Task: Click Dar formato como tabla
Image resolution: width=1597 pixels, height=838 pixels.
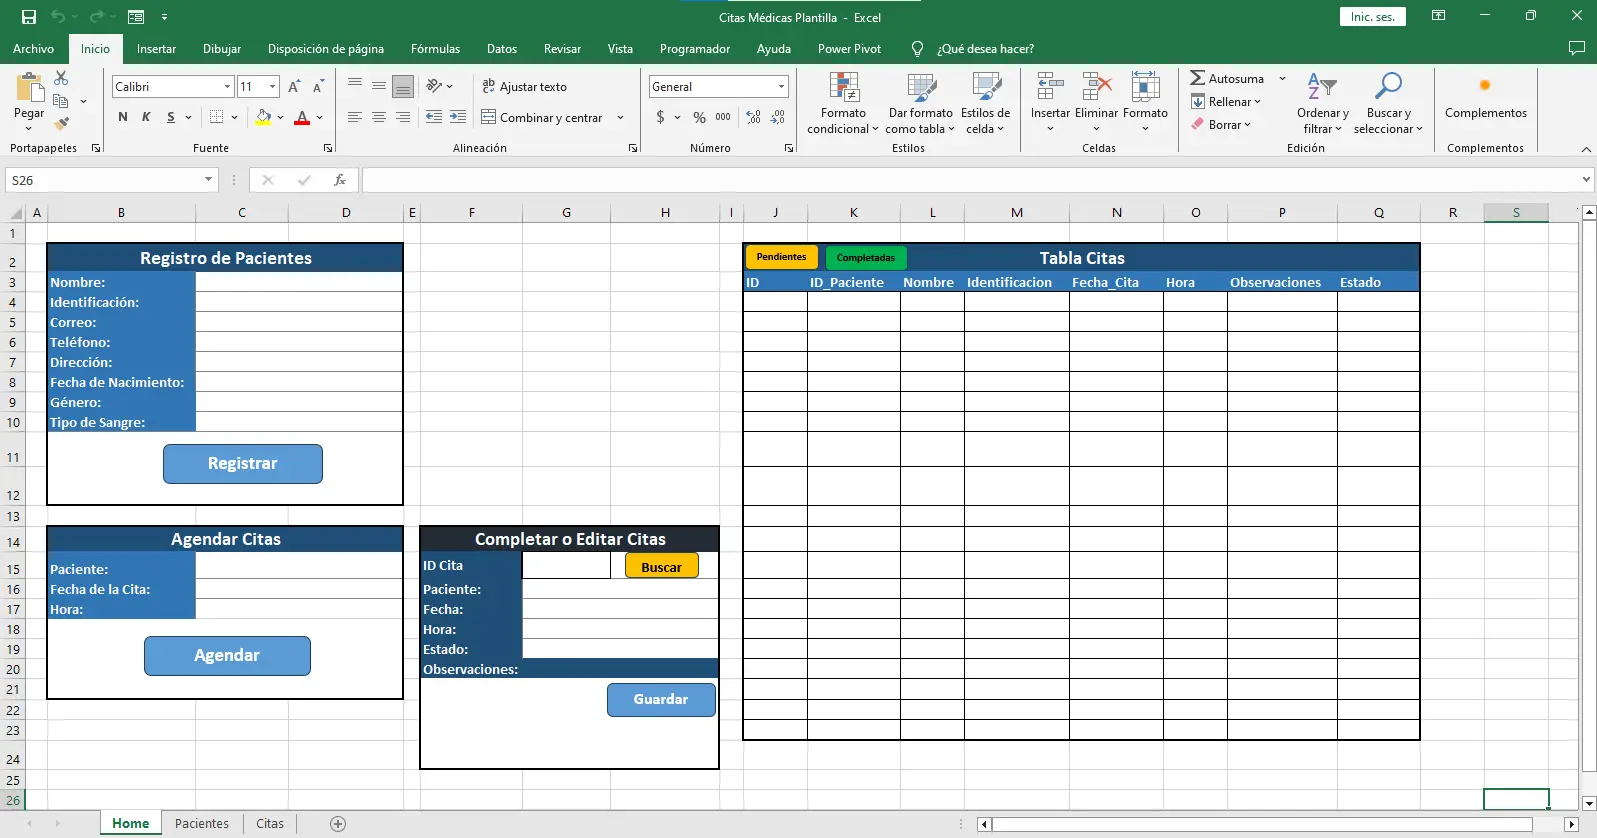Action: coord(920,103)
